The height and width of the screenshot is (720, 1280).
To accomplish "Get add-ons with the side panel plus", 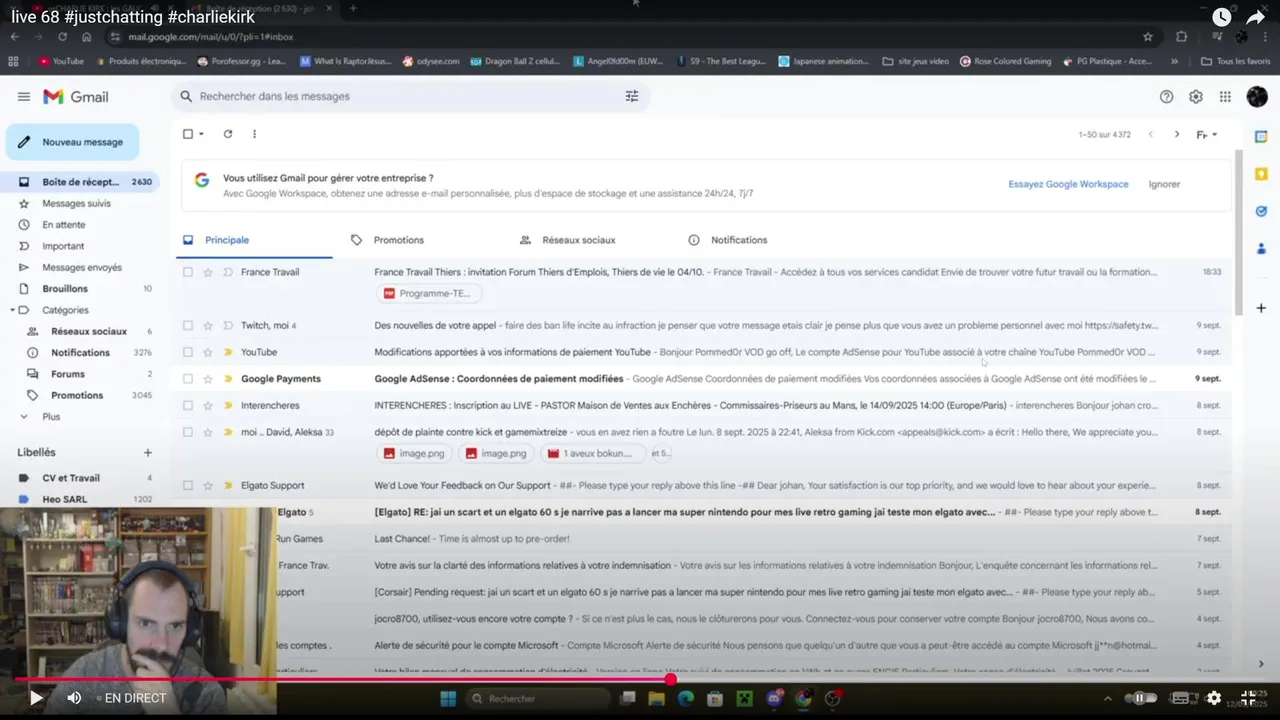I will click(1261, 308).
